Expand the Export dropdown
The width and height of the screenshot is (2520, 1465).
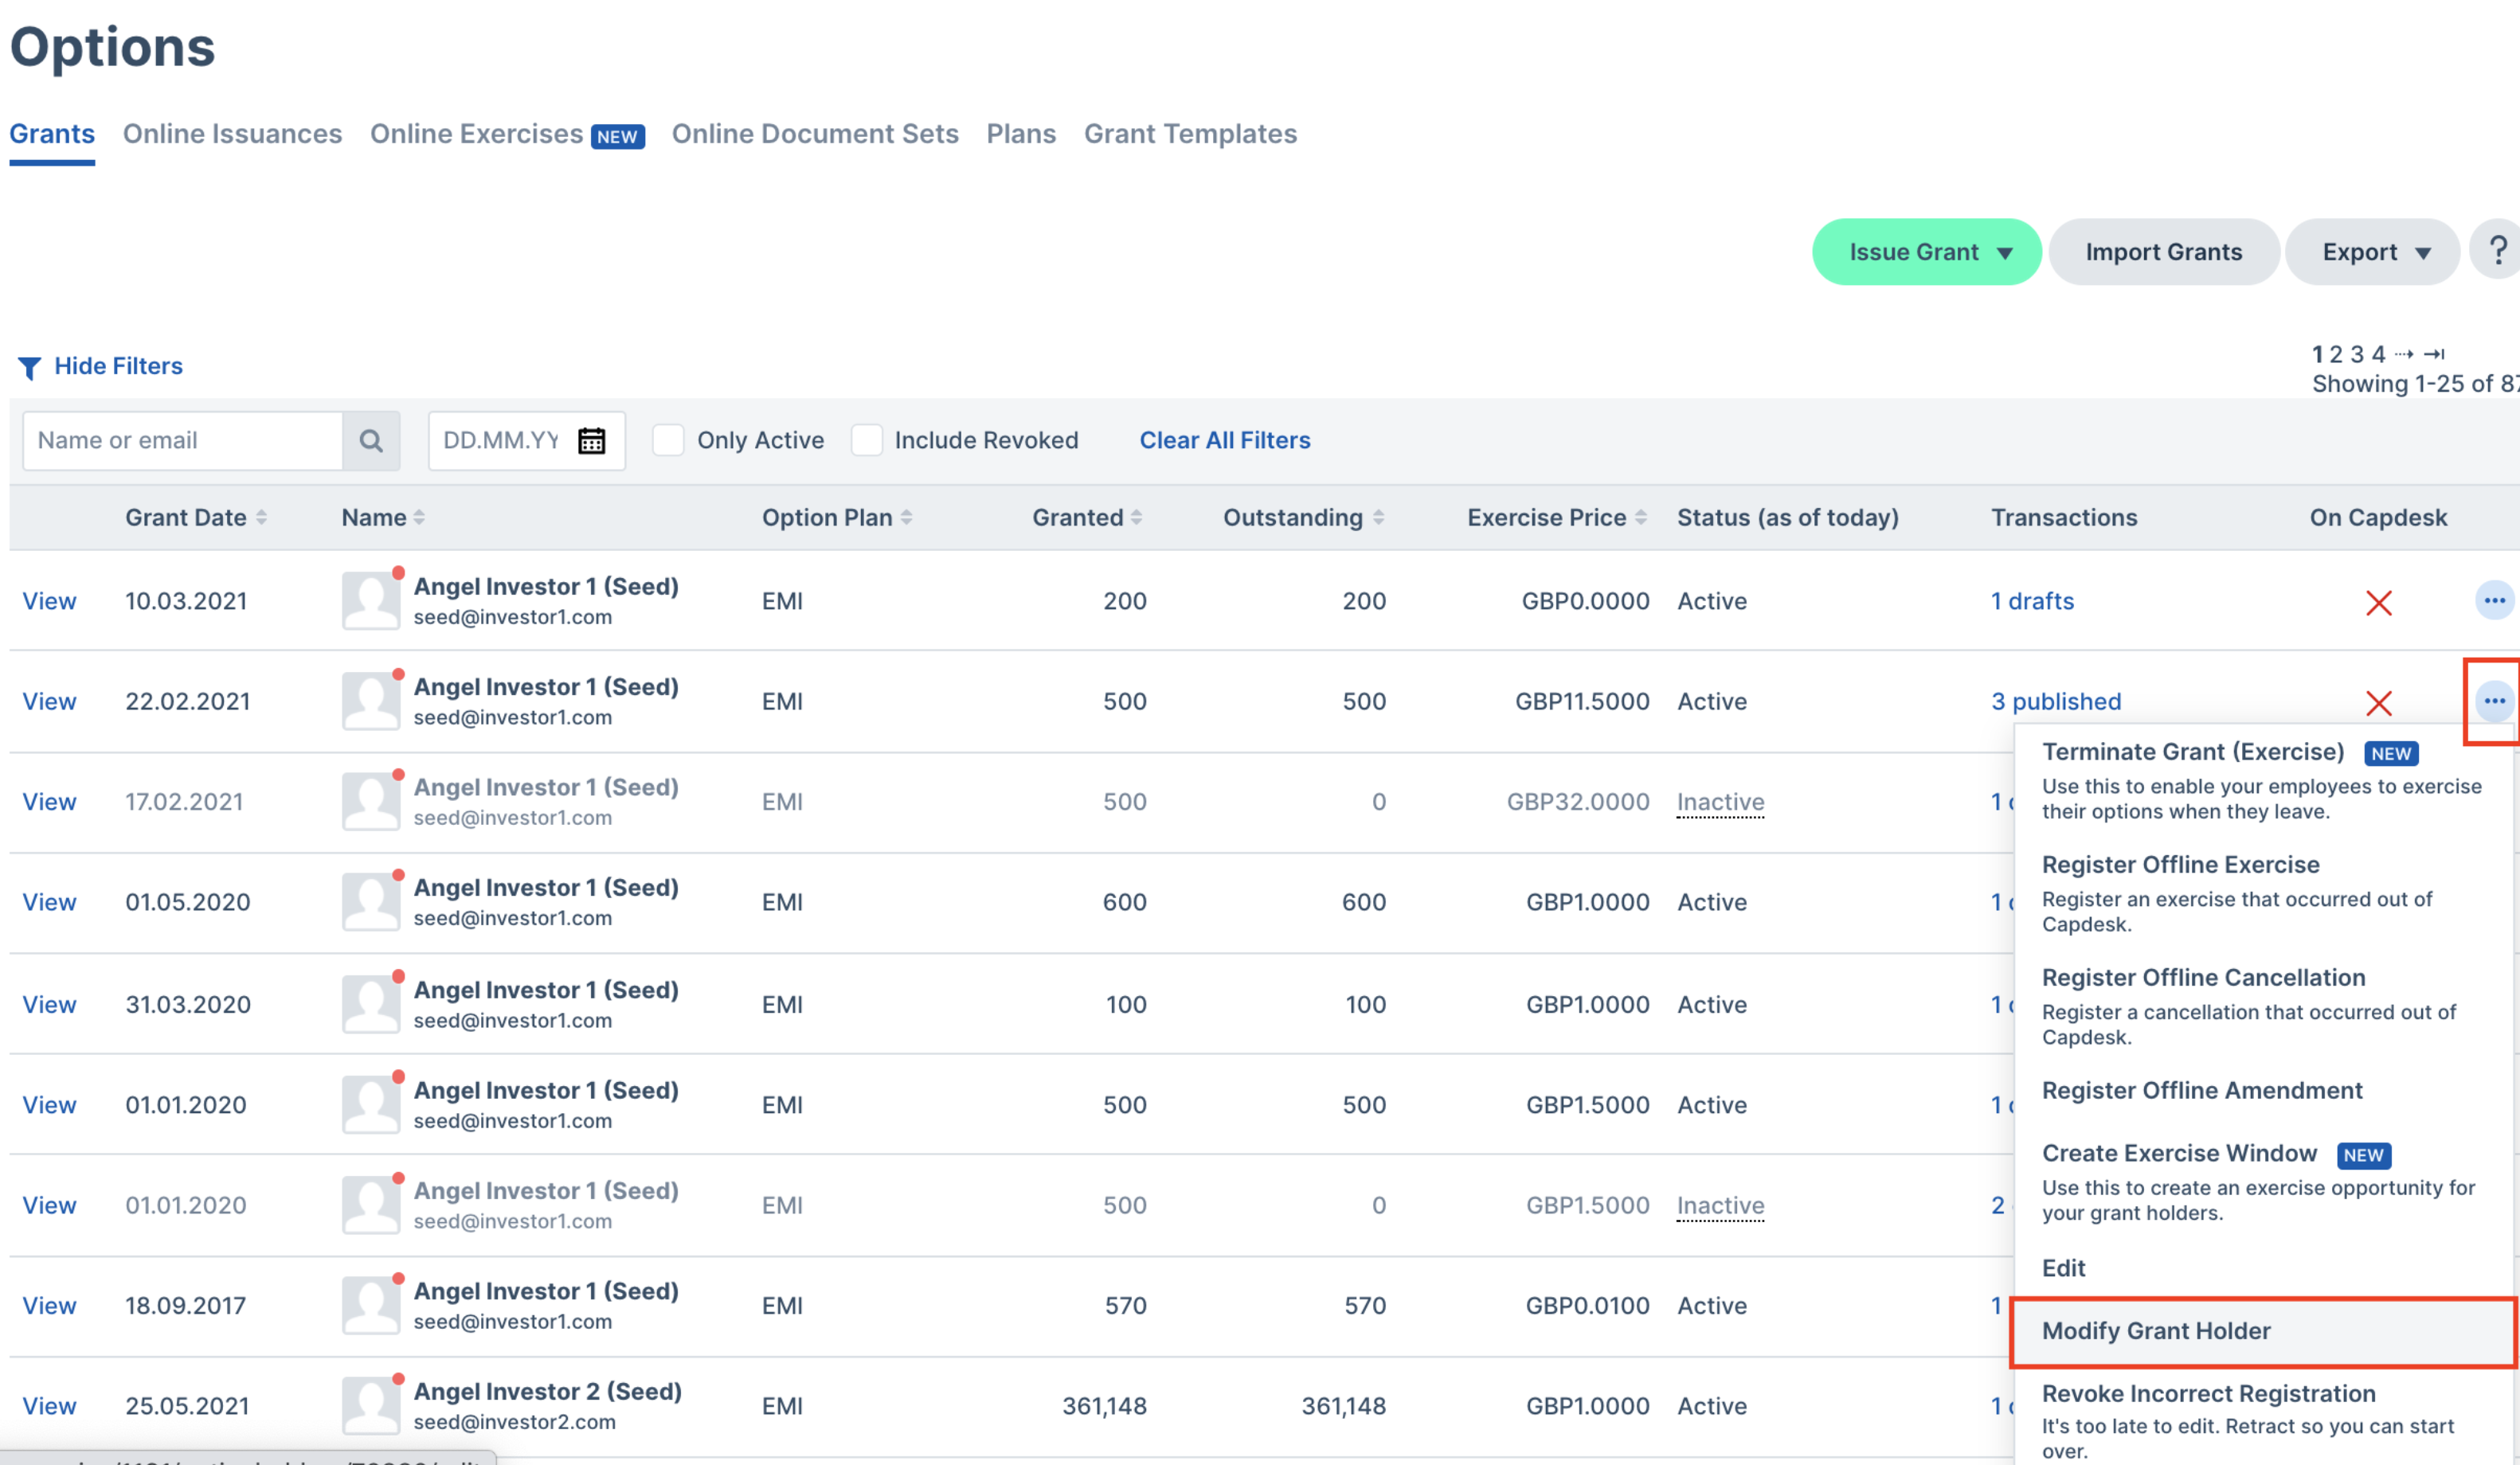pos(2372,252)
